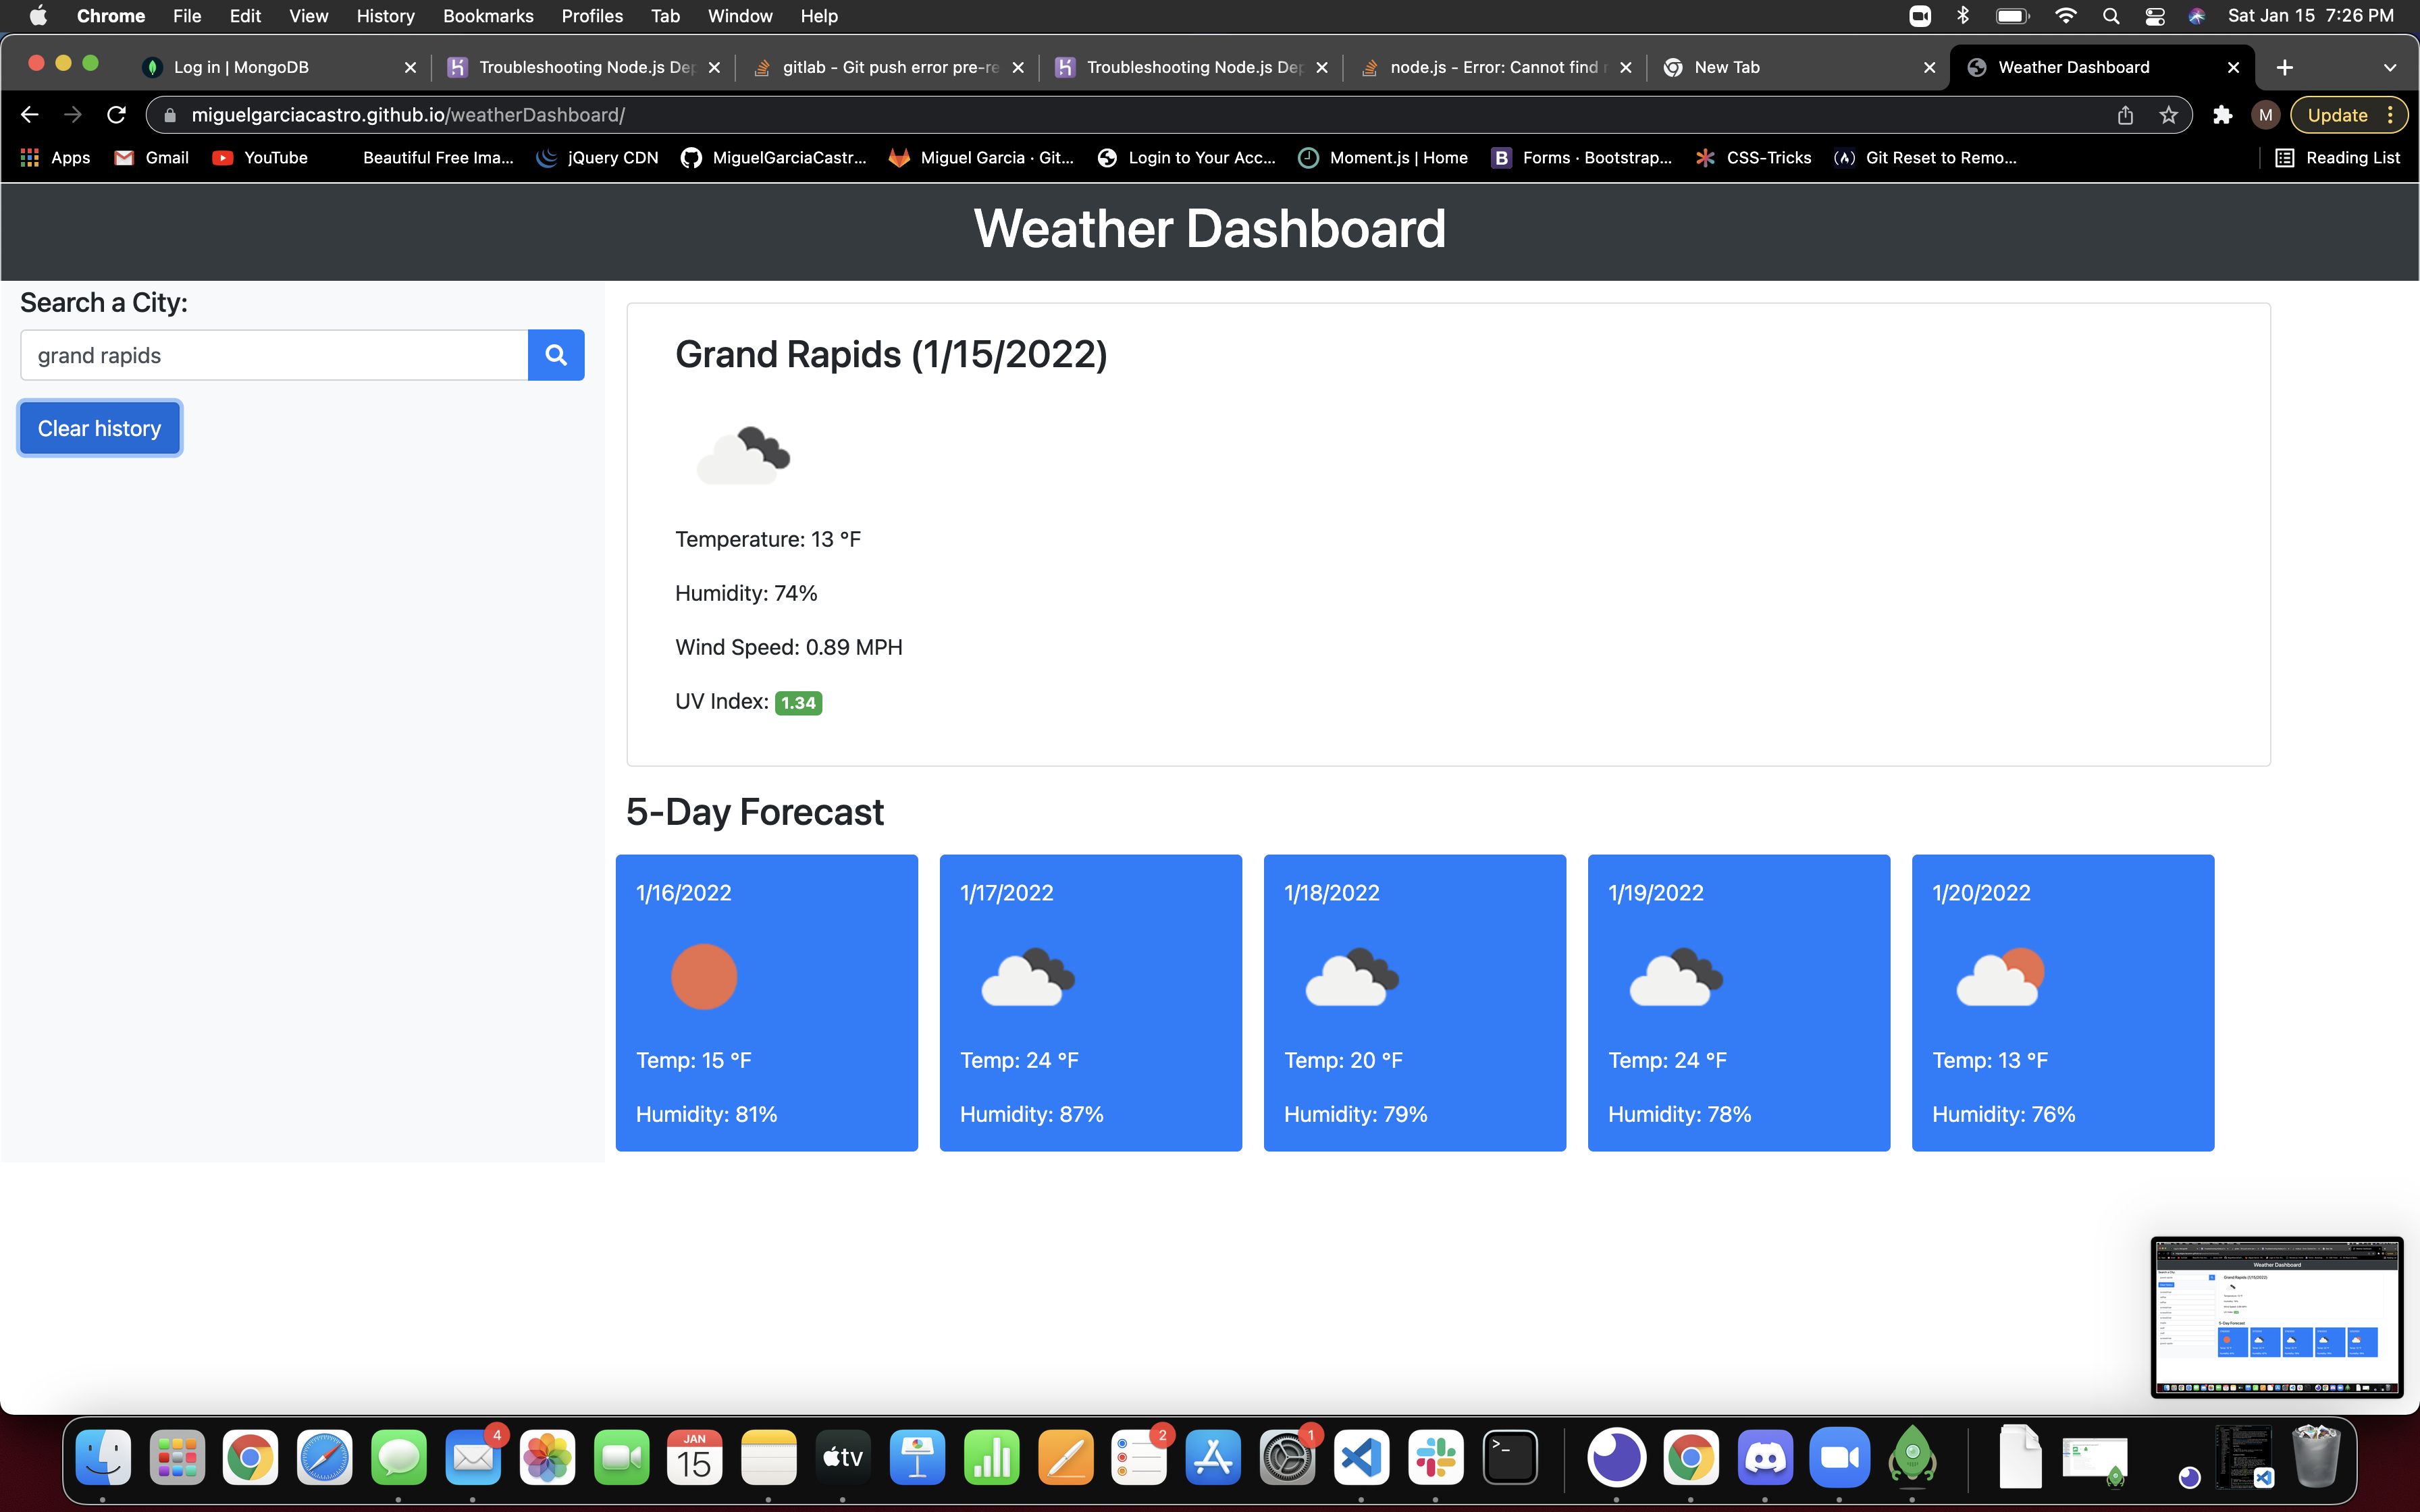
Task: Open the Chrome extensions puzzle icon
Action: tap(2223, 115)
